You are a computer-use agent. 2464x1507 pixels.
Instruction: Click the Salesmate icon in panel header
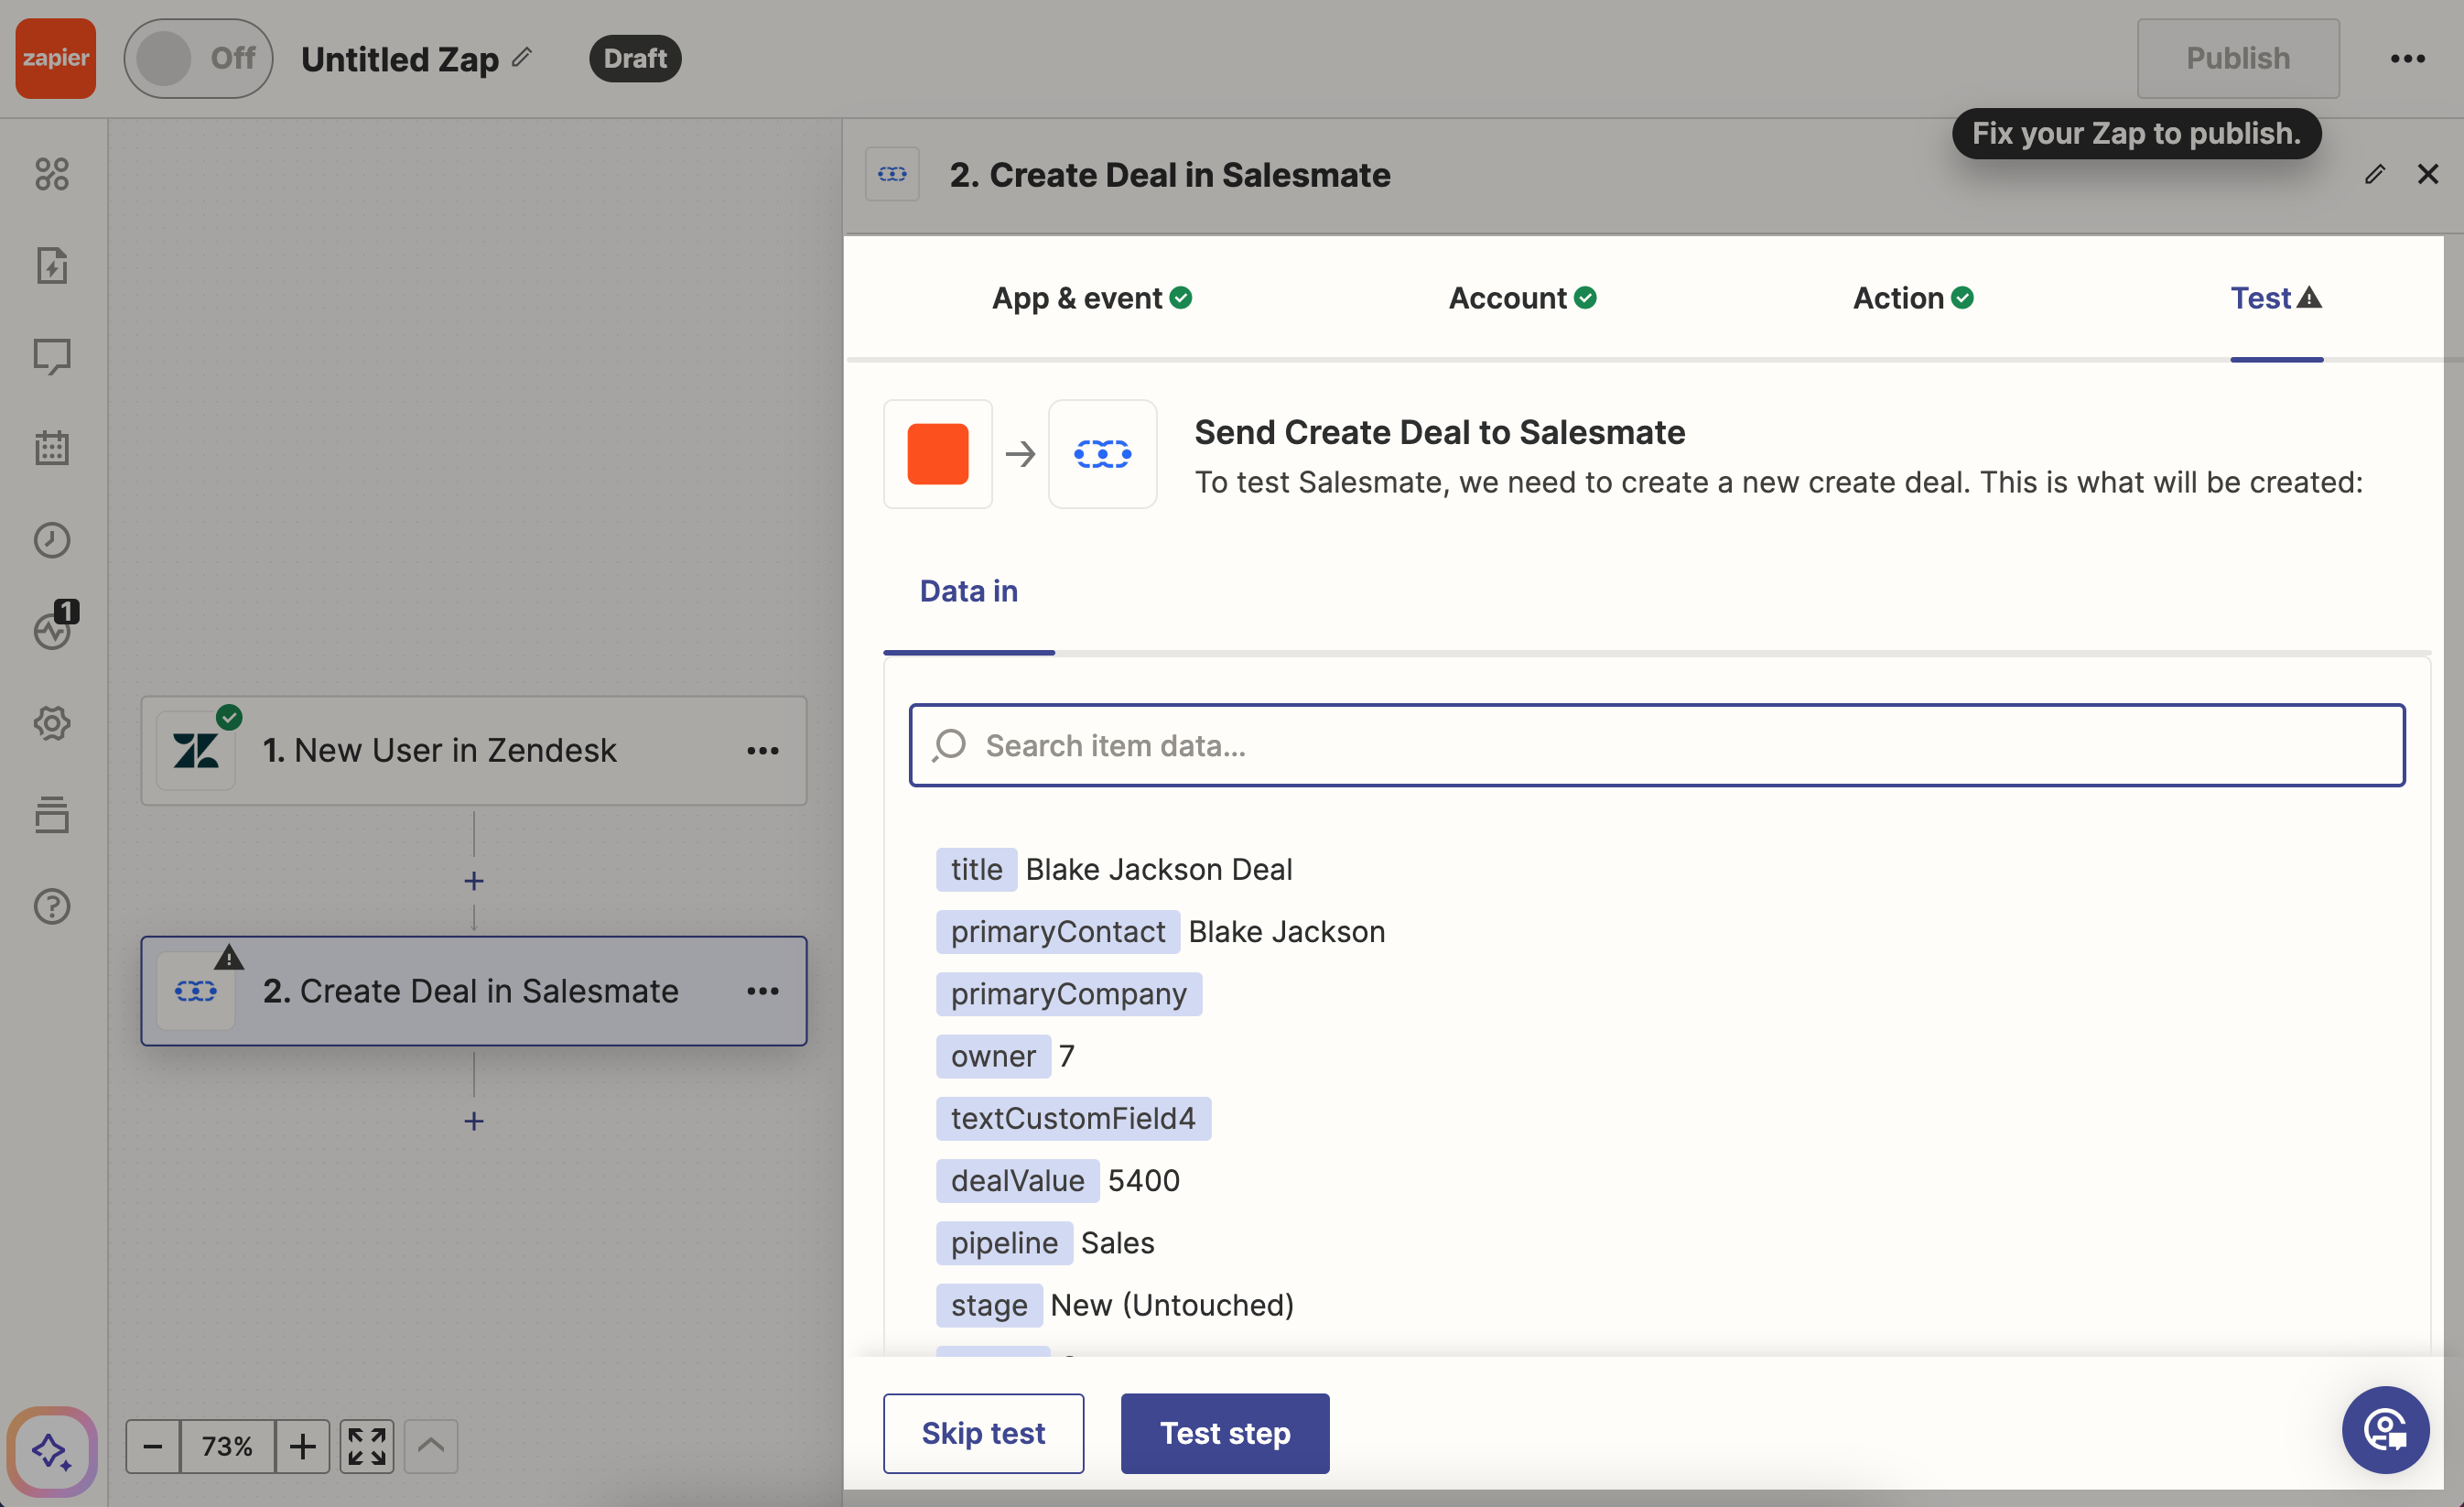coord(892,174)
